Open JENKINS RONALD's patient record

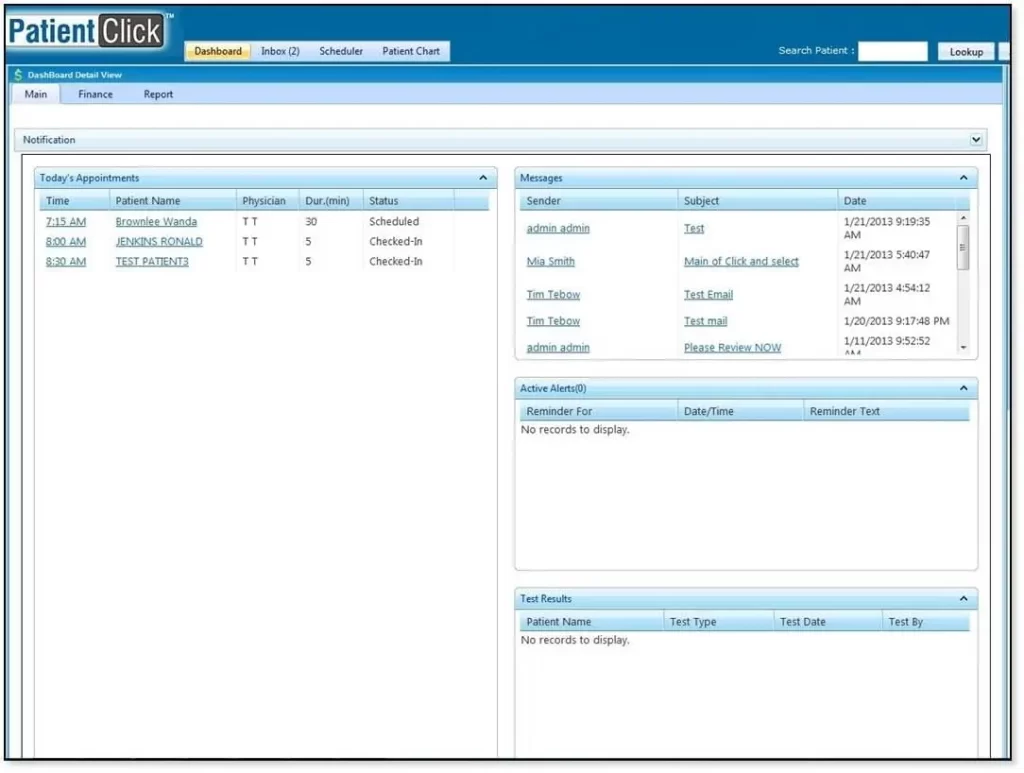tap(158, 241)
